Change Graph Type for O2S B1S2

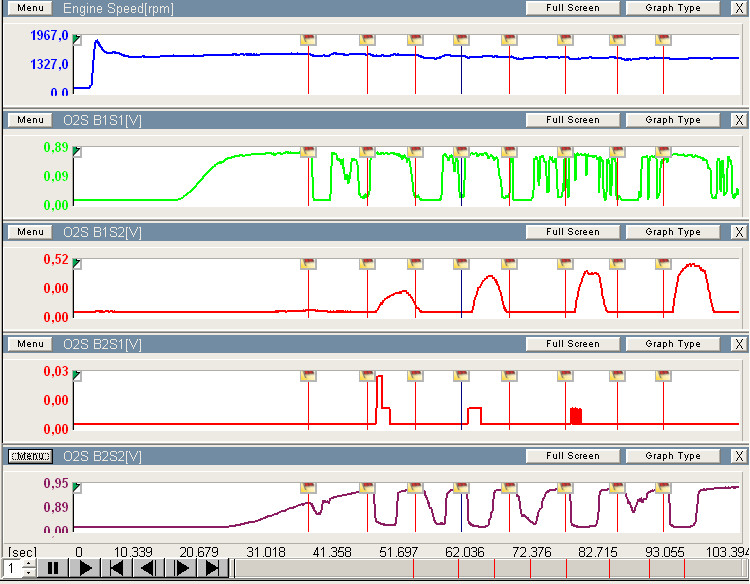pos(672,232)
